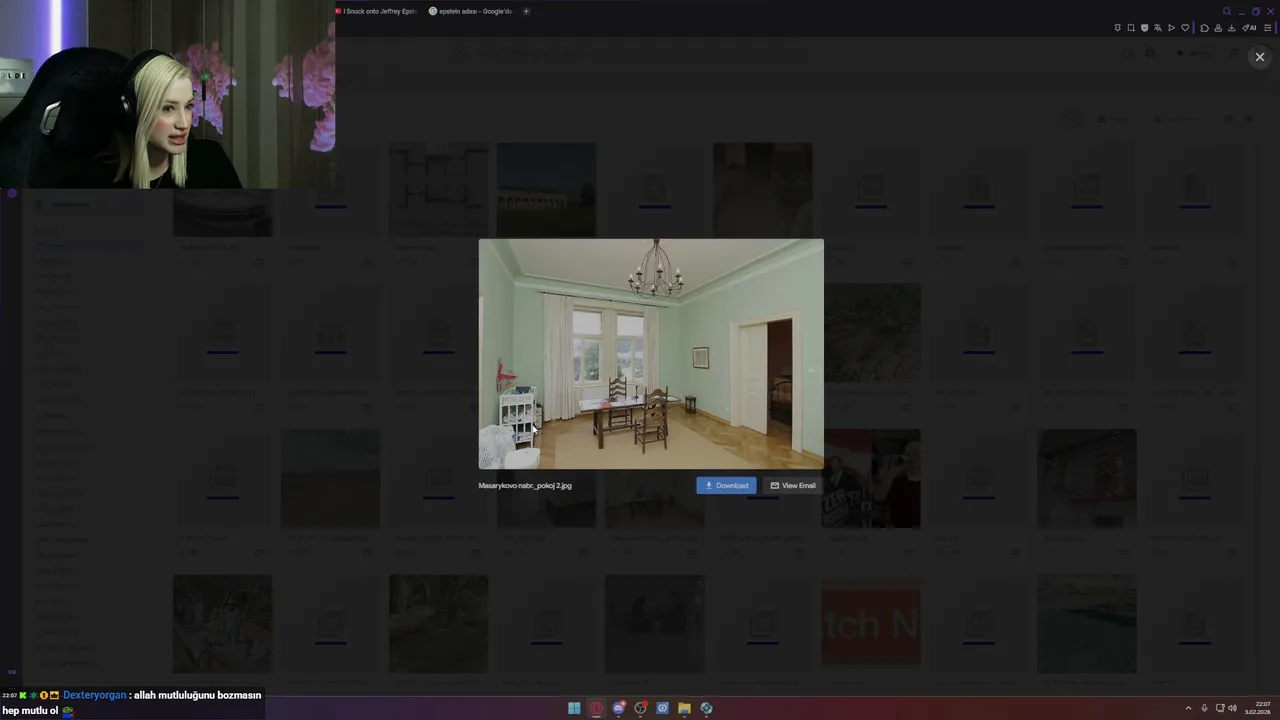The height and width of the screenshot is (720, 1280).
Task: Click the microphone icon in system tray
Action: tap(1204, 708)
